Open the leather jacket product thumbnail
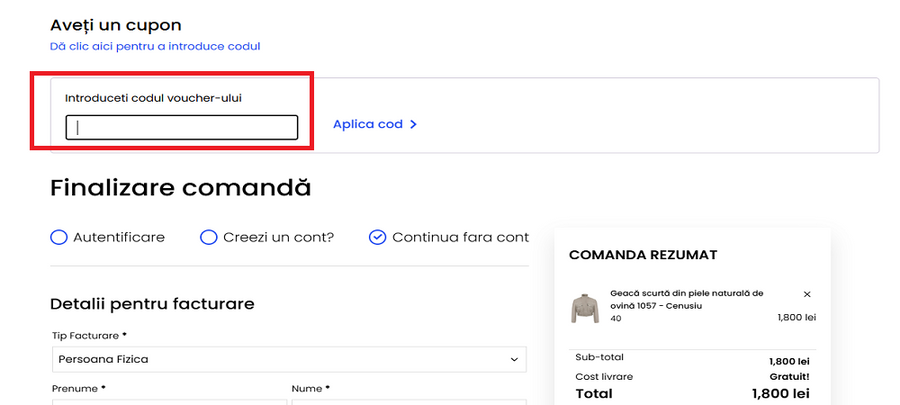 (584, 307)
